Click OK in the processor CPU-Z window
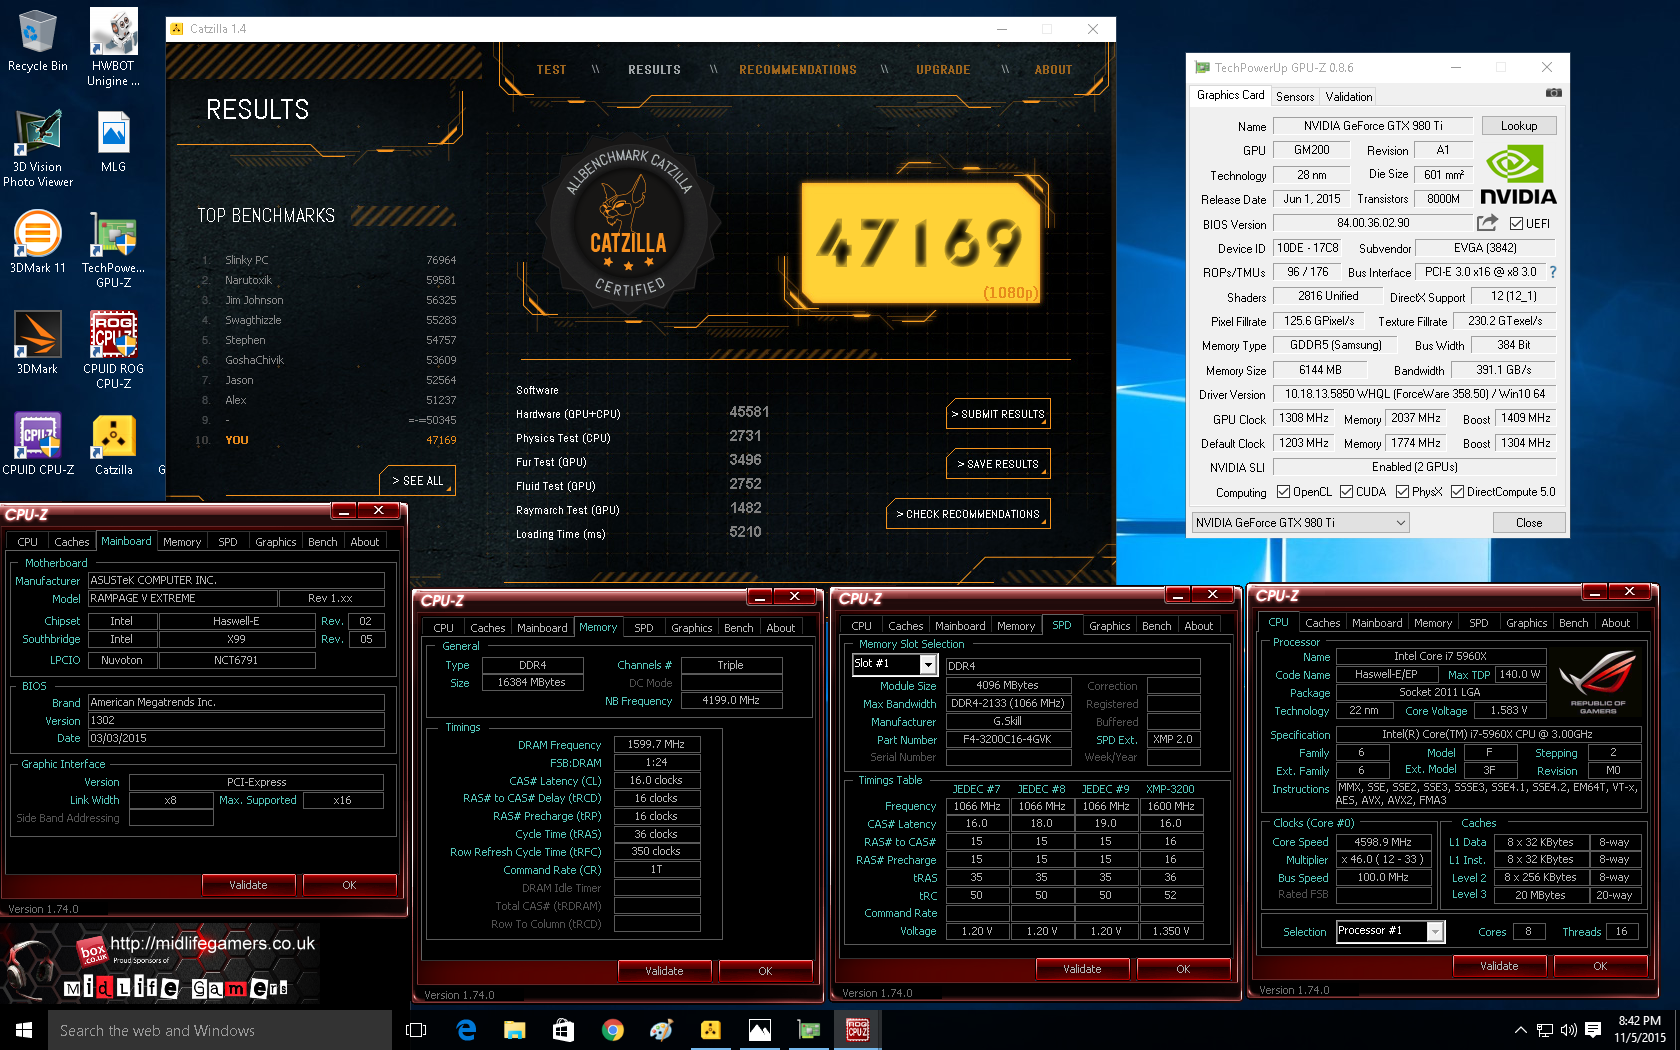1680x1050 pixels. [1600, 966]
